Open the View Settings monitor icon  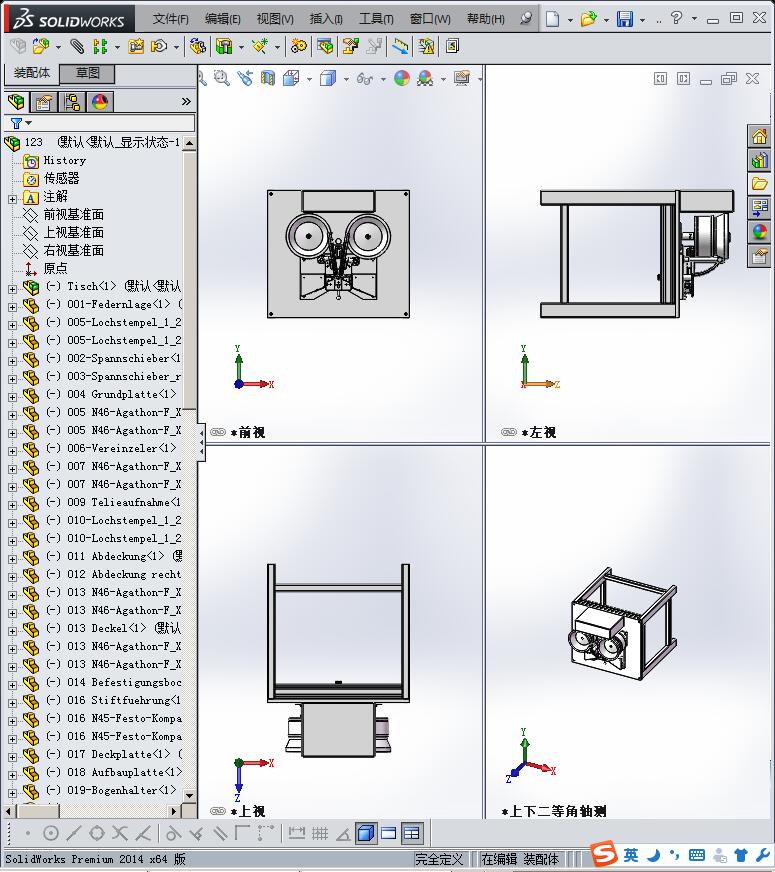[x=462, y=78]
